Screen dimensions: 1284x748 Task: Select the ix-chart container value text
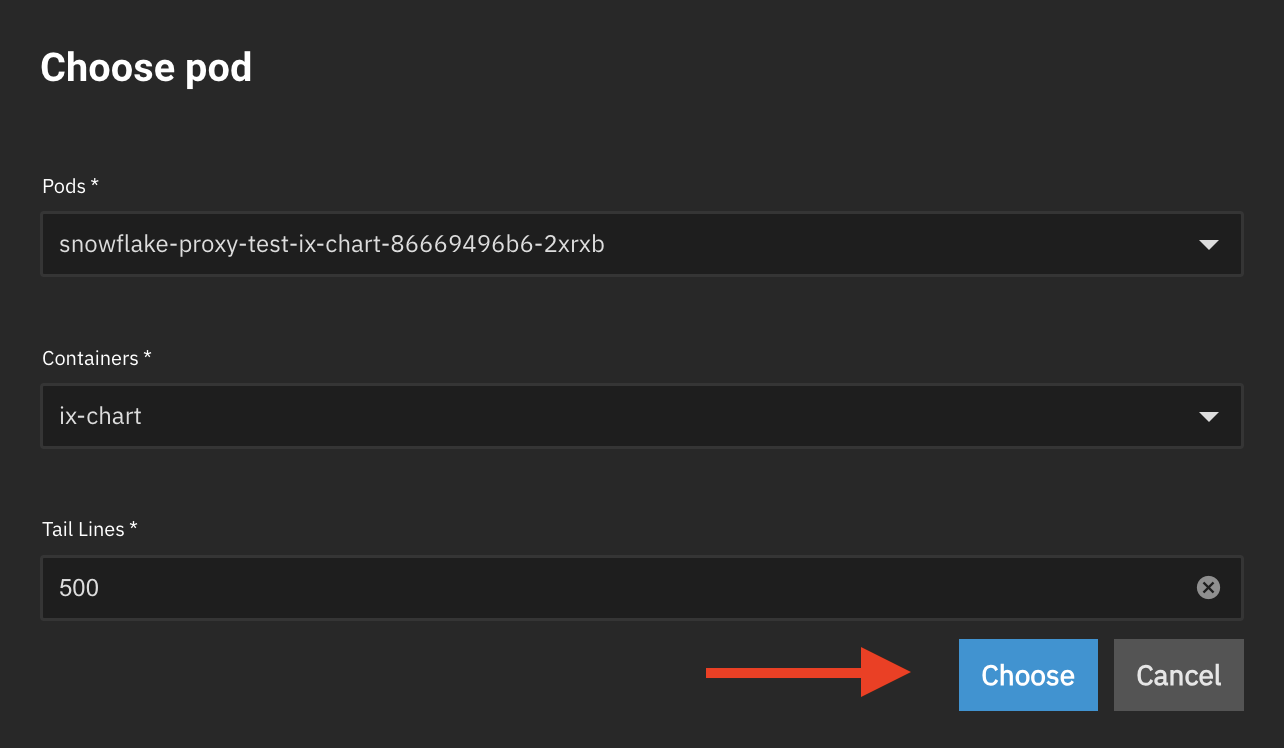coord(100,416)
